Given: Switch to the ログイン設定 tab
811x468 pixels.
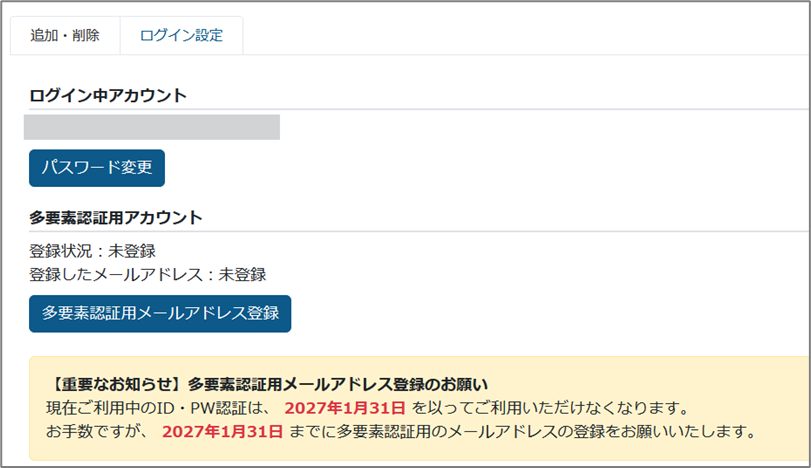Looking at the screenshot, I should point(181,35).
